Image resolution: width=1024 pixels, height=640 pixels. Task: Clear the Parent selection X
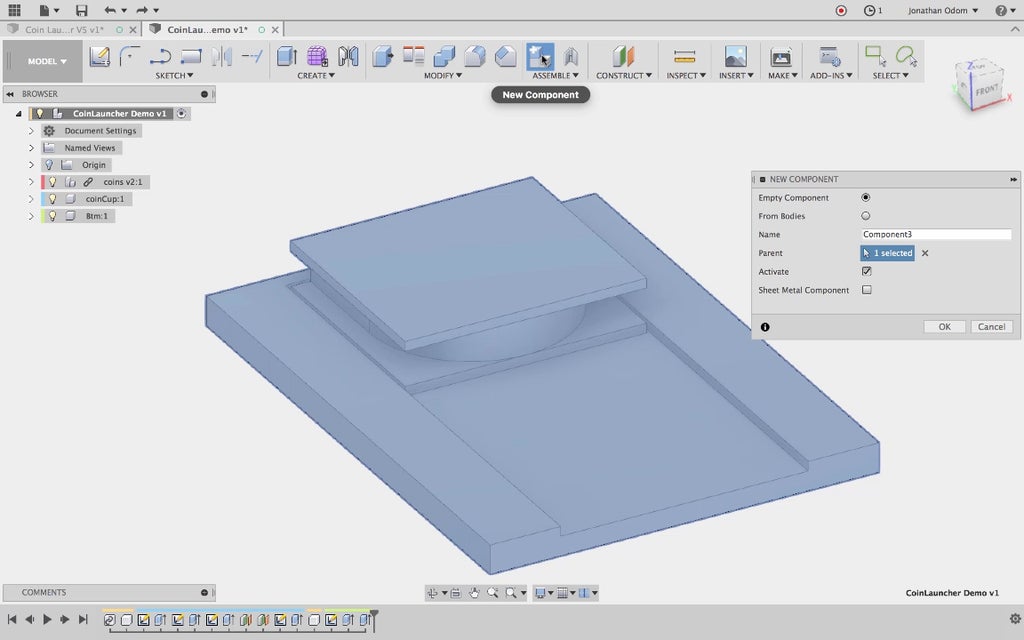click(925, 253)
